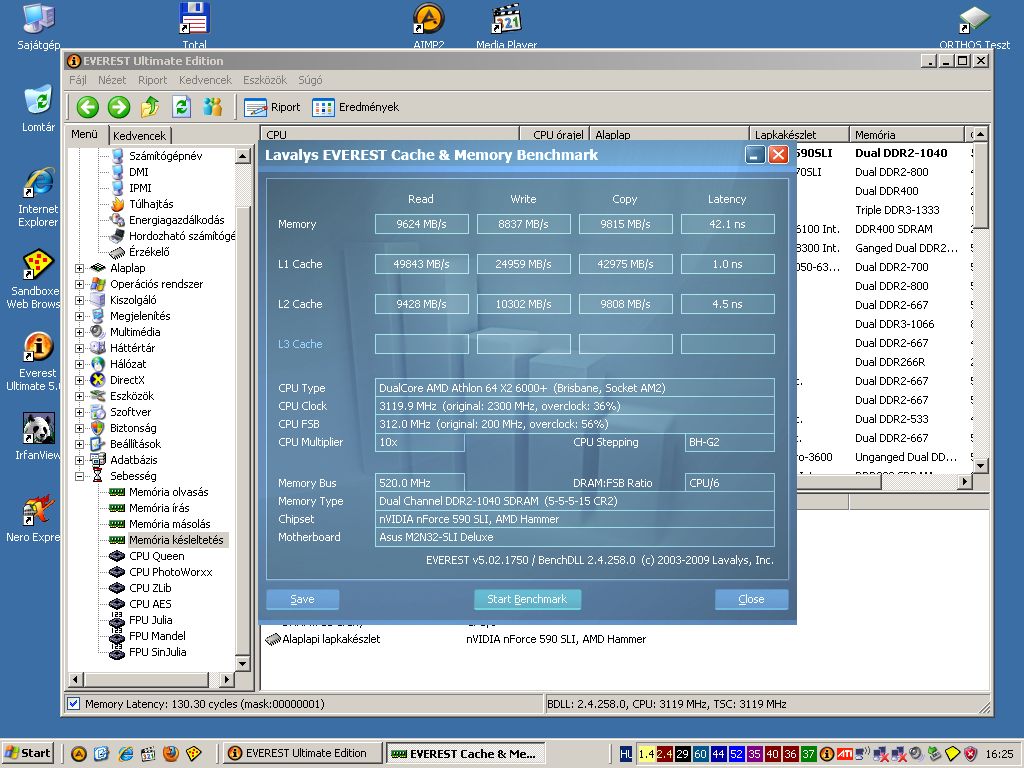The width and height of the screenshot is (1024, 768).
Task: Click the Firefox quick launch icon
Action: [171, 753]
